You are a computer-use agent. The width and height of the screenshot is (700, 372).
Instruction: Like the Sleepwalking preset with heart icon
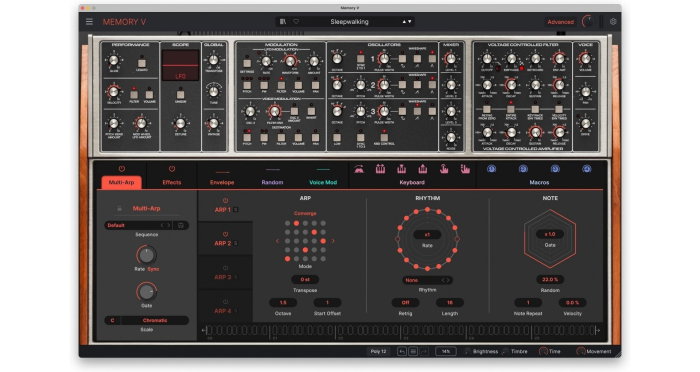pos(296,21)
